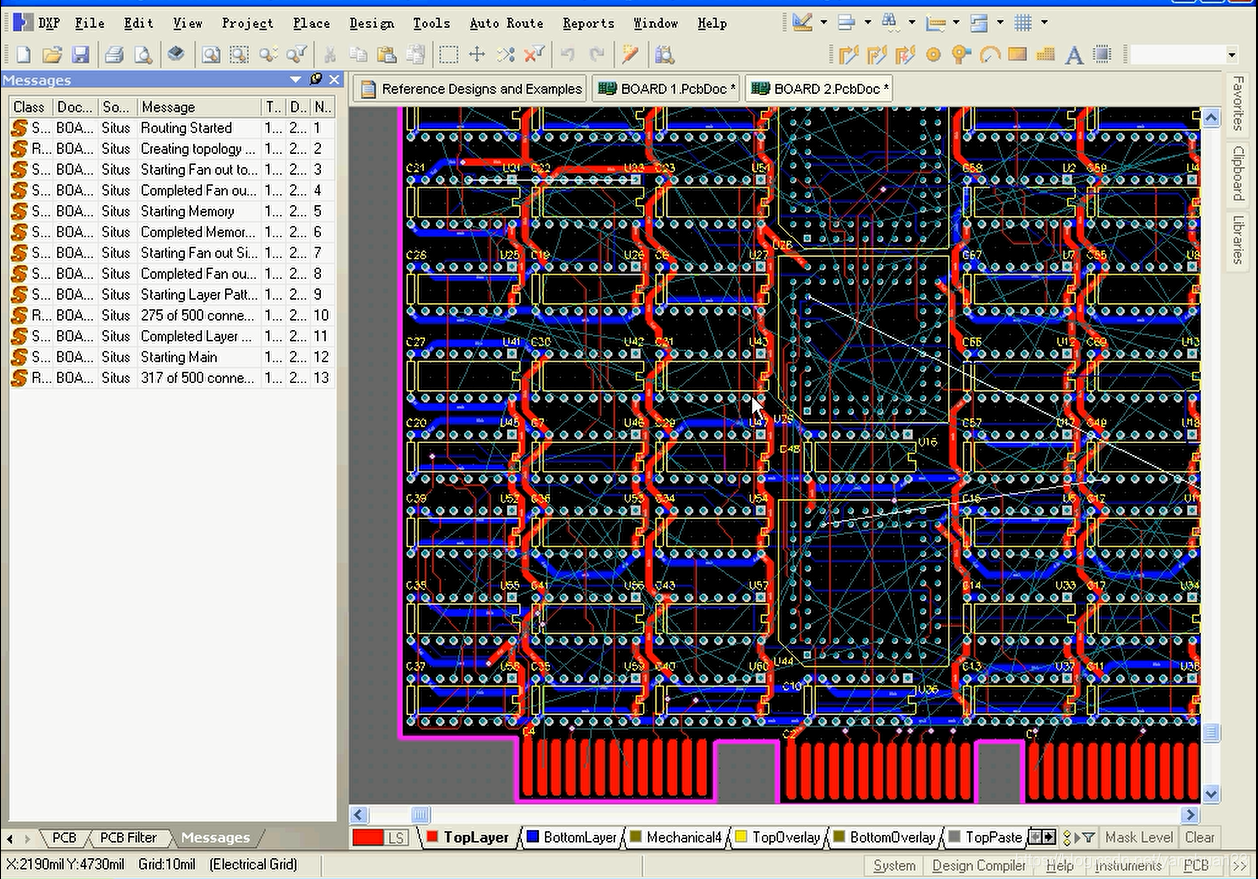Switch to the BOARD 1.PcbDoc tab
The width and height of the screenshot is (1258, 879).
[x=667, y=89]
